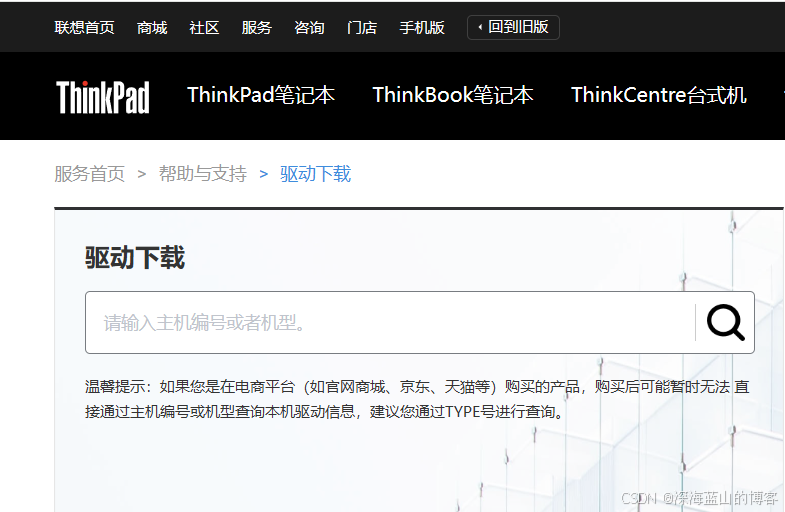
Task: Go to 社区 link
Action: 204,28
